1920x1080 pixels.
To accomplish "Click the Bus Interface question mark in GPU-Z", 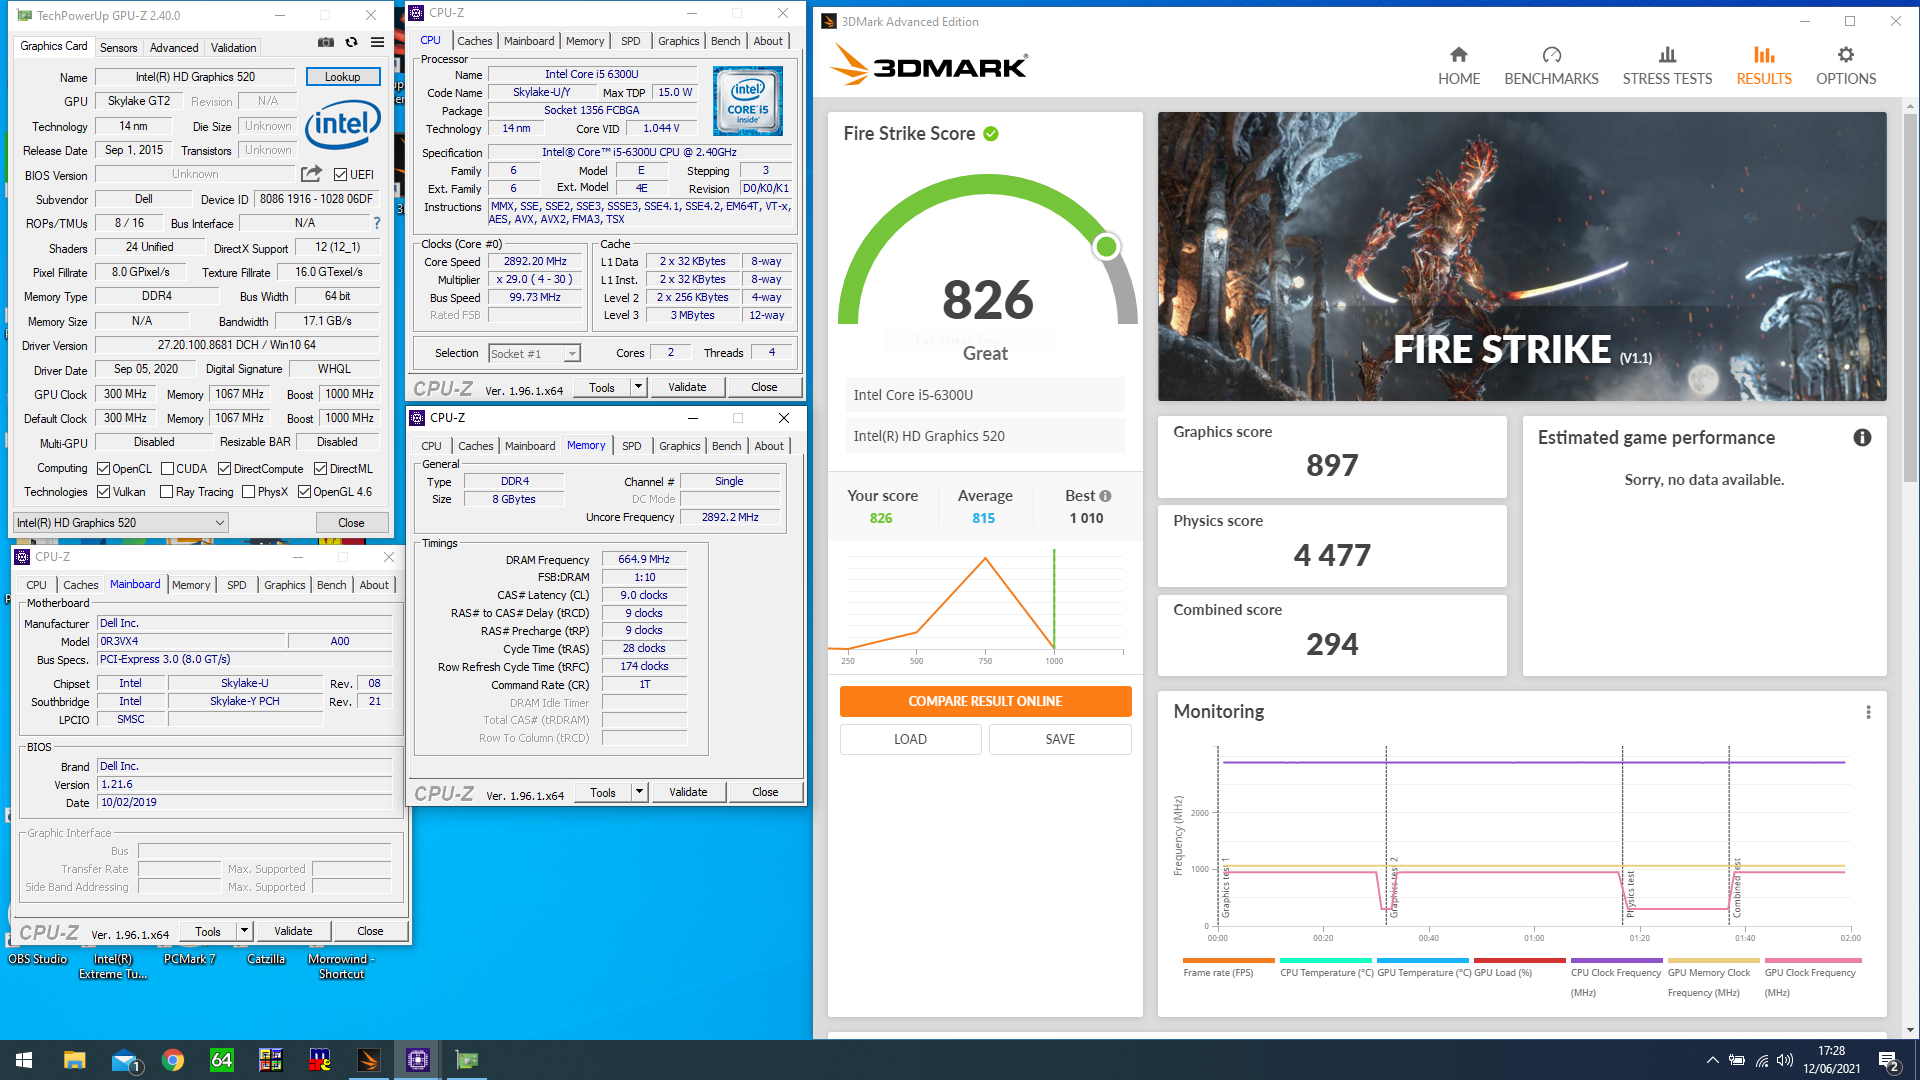I will [377, 223].
